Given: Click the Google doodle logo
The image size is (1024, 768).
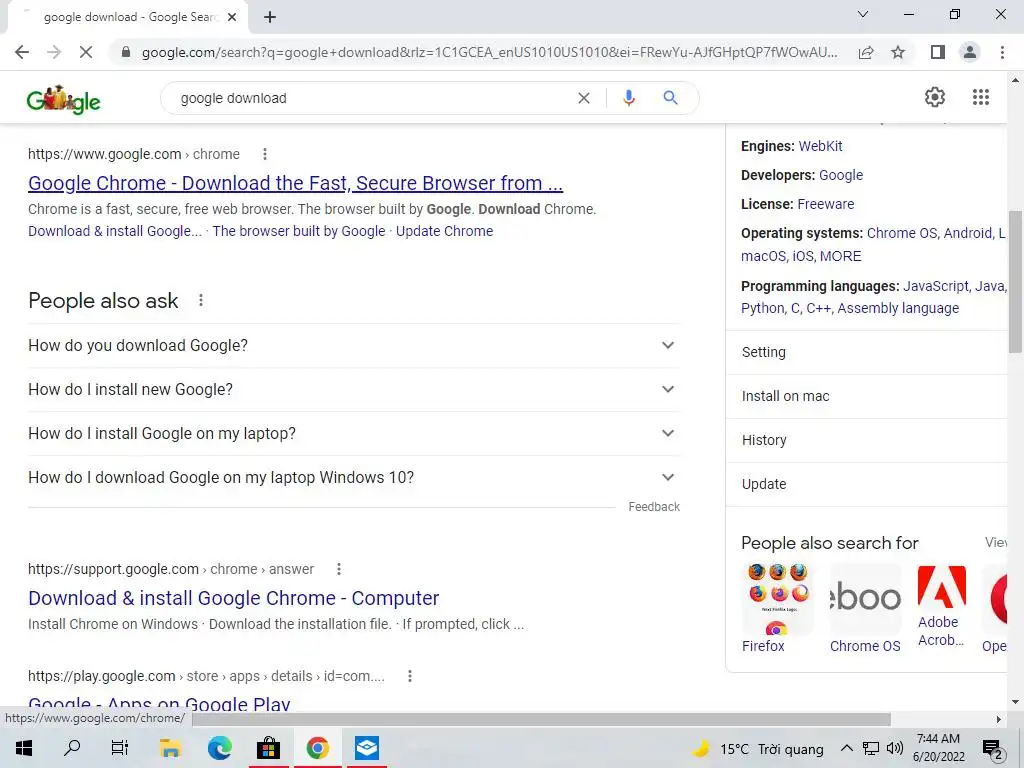Looking at the screenshot, I should click(x=63, y=99).
